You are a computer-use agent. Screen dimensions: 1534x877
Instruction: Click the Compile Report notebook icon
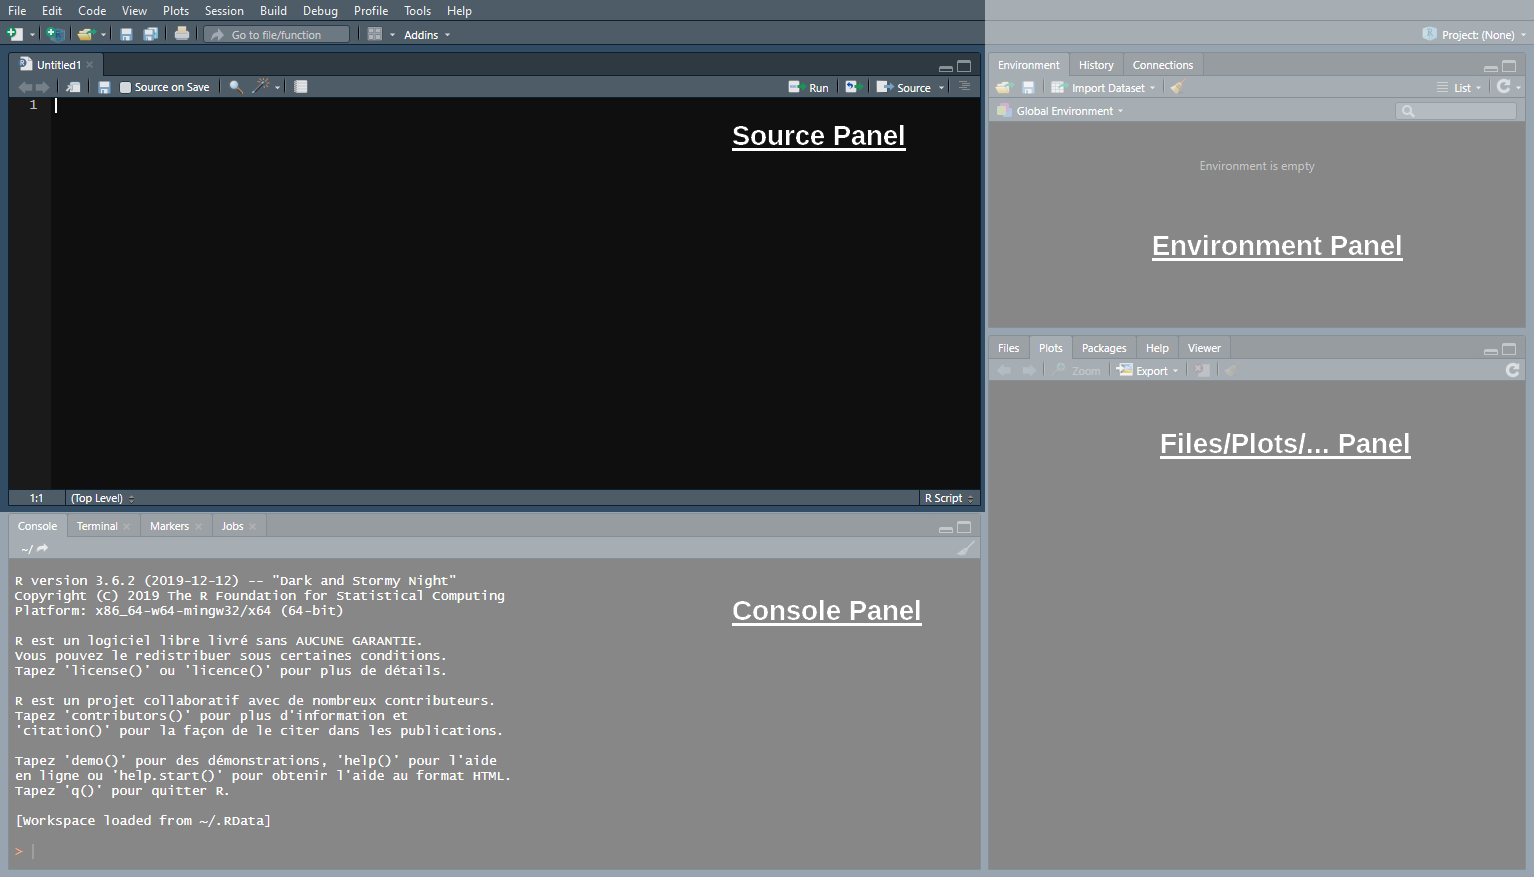coord(300,87)
